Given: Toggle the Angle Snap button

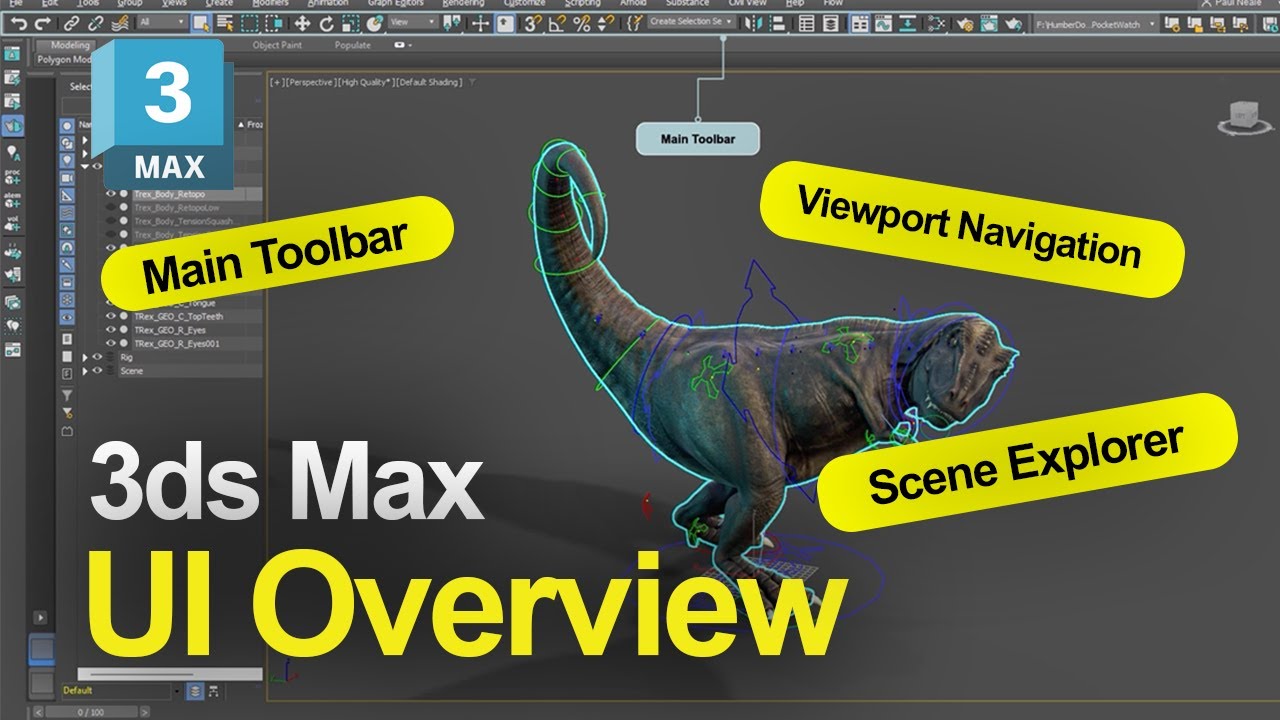Looking at the screenshot, I should point(557,22).
